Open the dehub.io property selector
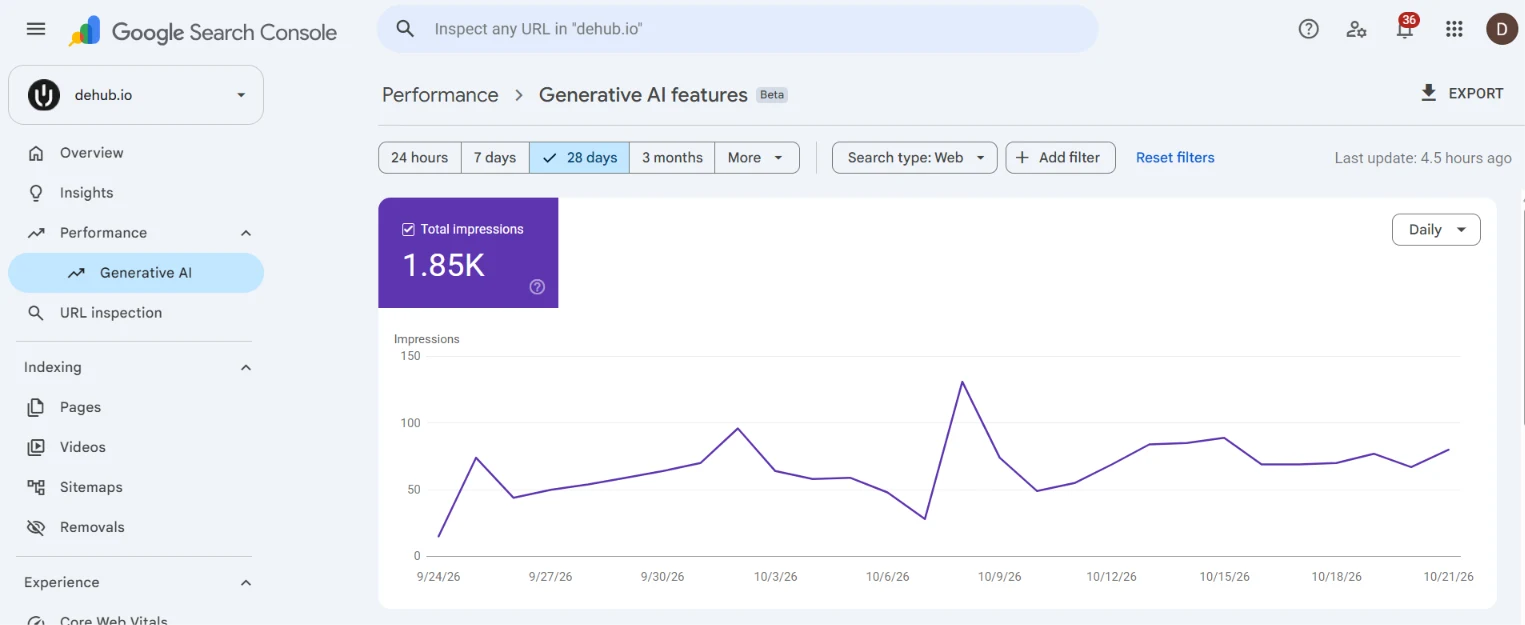This screenshot has height=625, width=1525. point(136,95)
